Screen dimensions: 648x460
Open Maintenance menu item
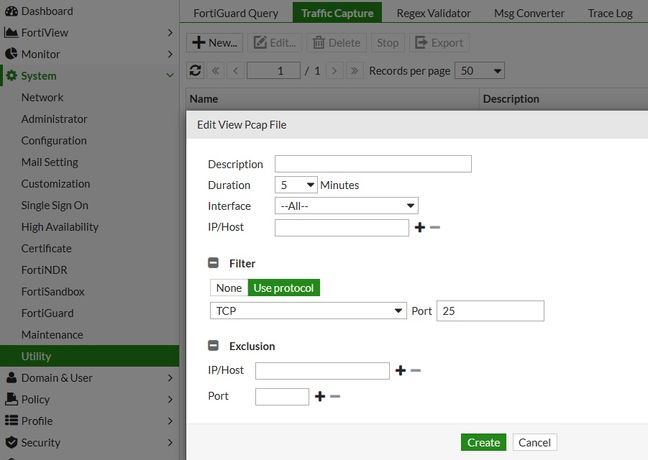52,334
